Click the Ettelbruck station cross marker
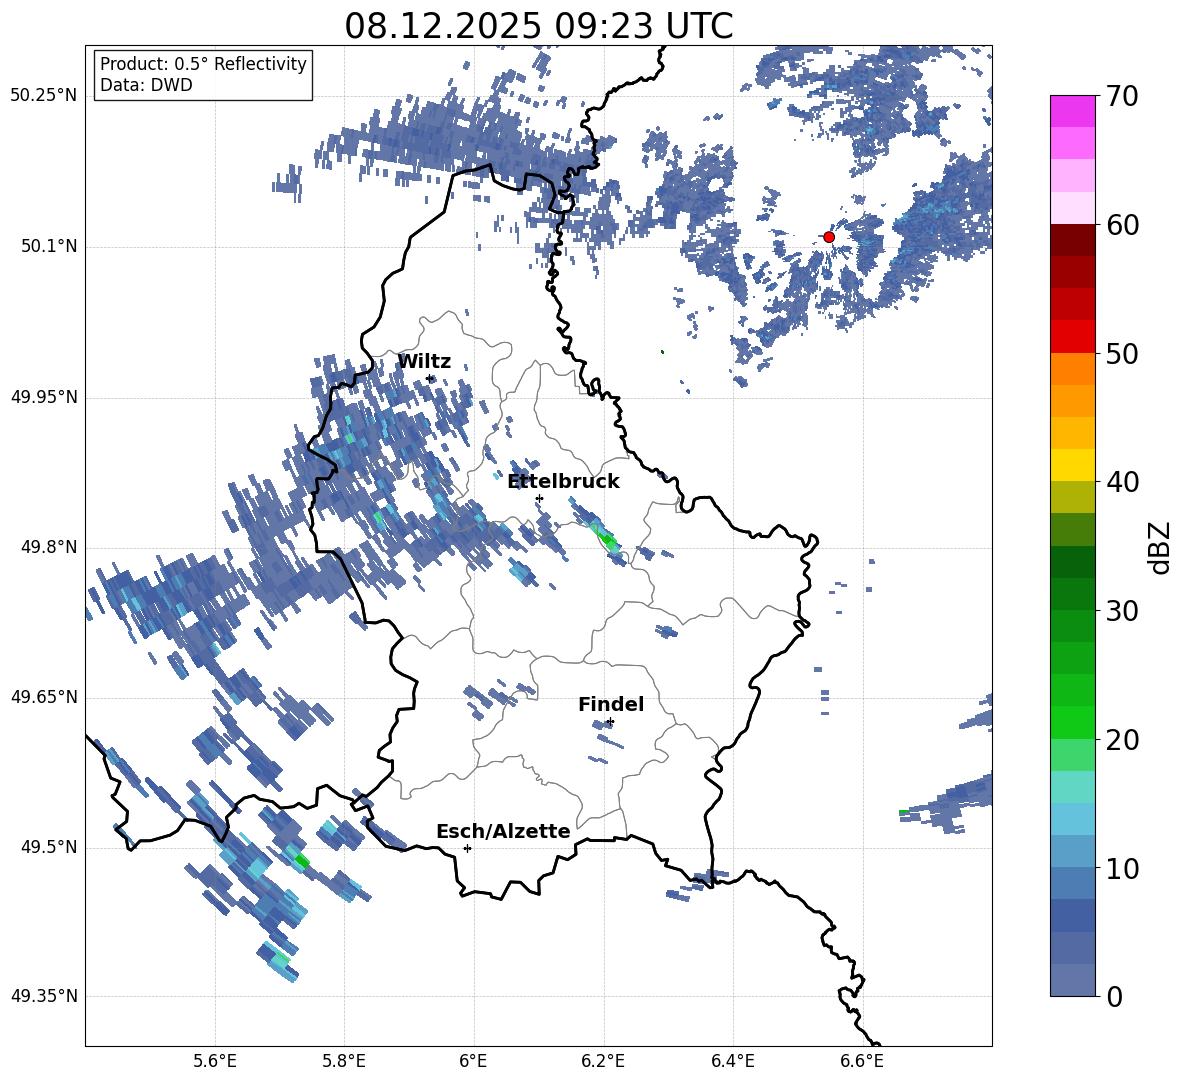 (x=539, y=499)
